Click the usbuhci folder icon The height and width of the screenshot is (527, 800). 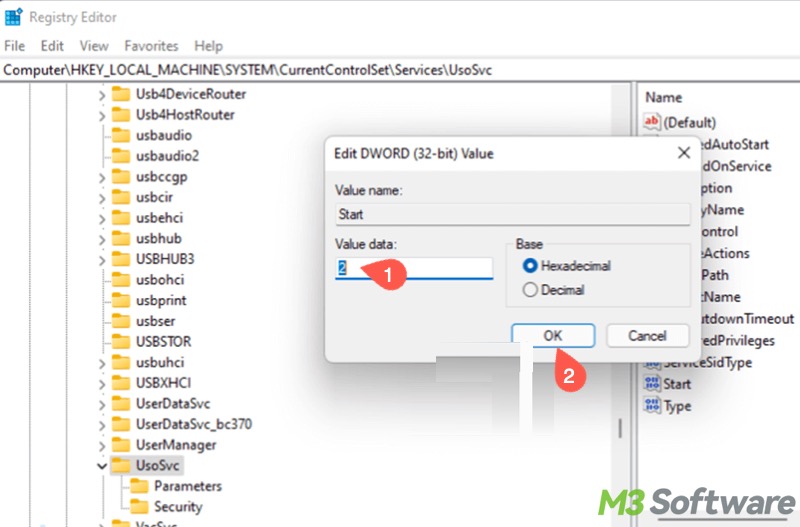pos(121,362)
